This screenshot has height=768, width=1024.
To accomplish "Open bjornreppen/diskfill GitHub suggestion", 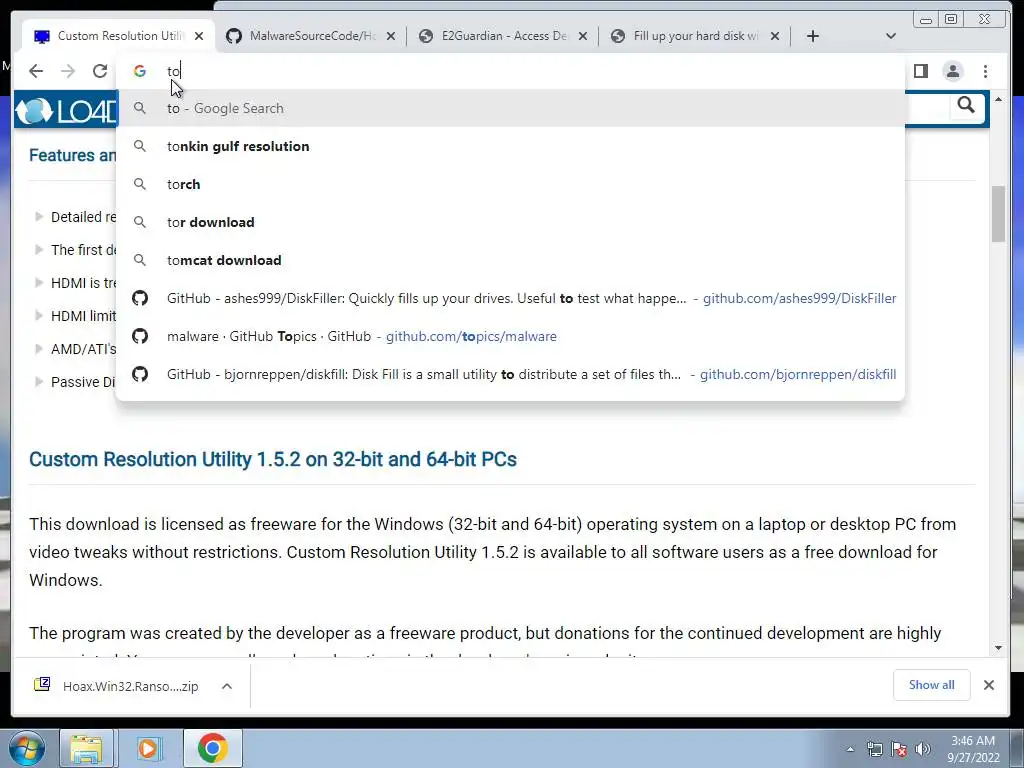I will 510,374.
